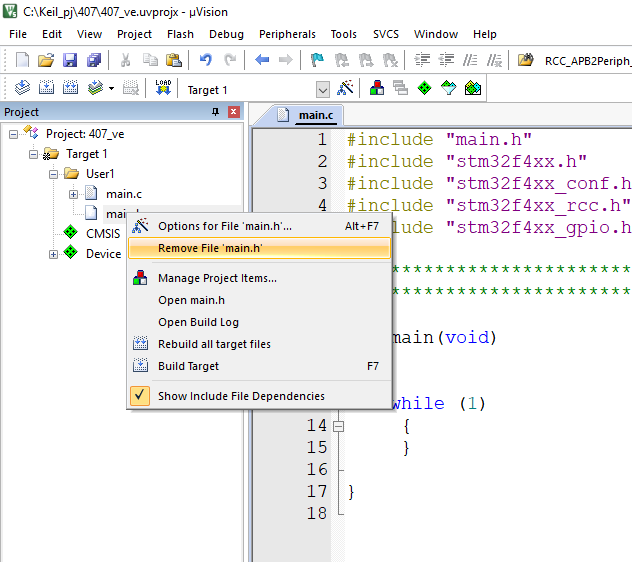
Task: Choose Manage Project Items entry
Action: [x=259, y=278]
